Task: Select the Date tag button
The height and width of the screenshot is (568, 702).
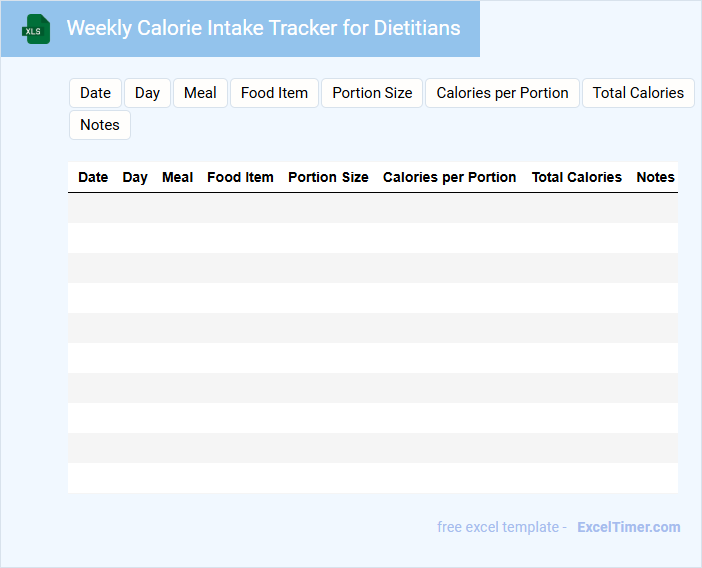Action: [95, 93]
